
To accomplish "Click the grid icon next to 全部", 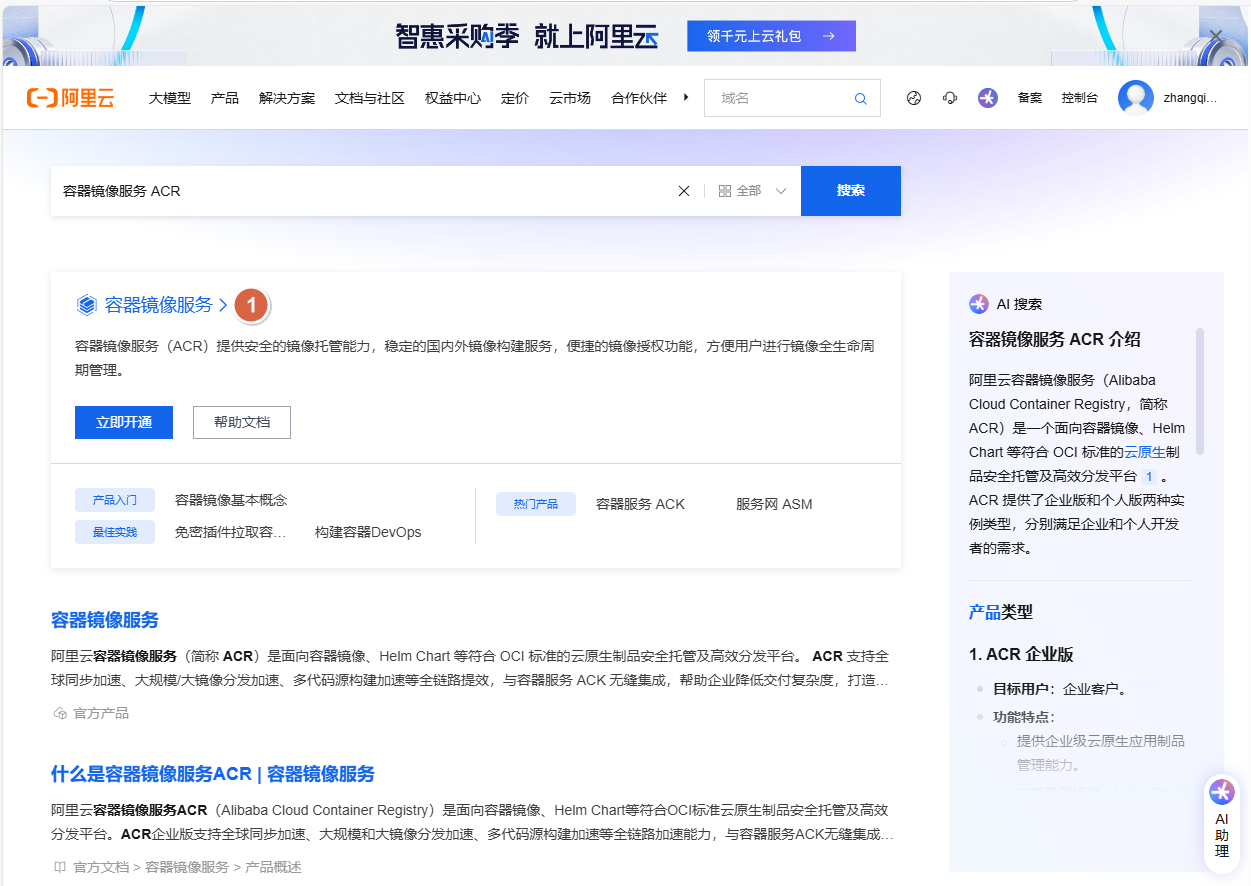I will [725, 191].
